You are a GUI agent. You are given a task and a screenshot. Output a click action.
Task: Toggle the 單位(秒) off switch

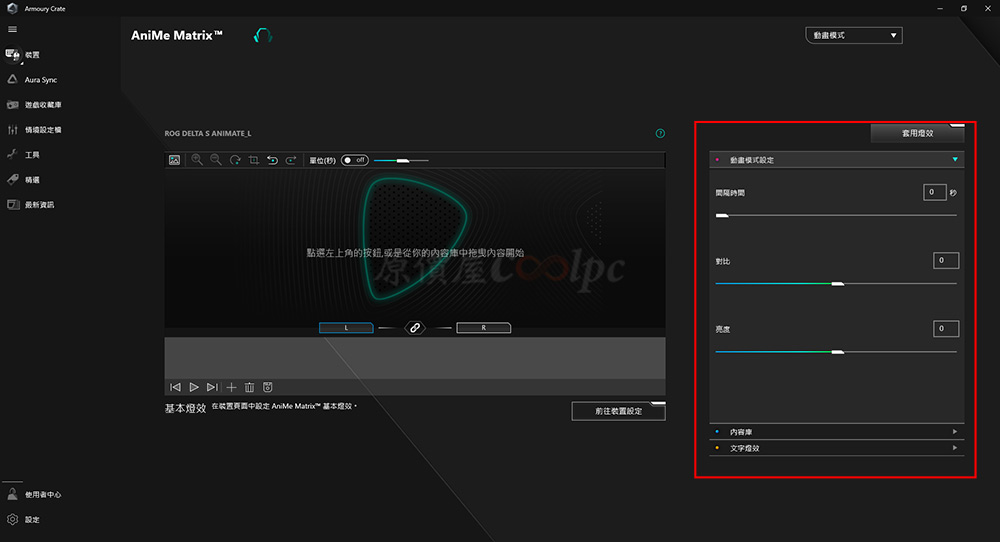355,160
